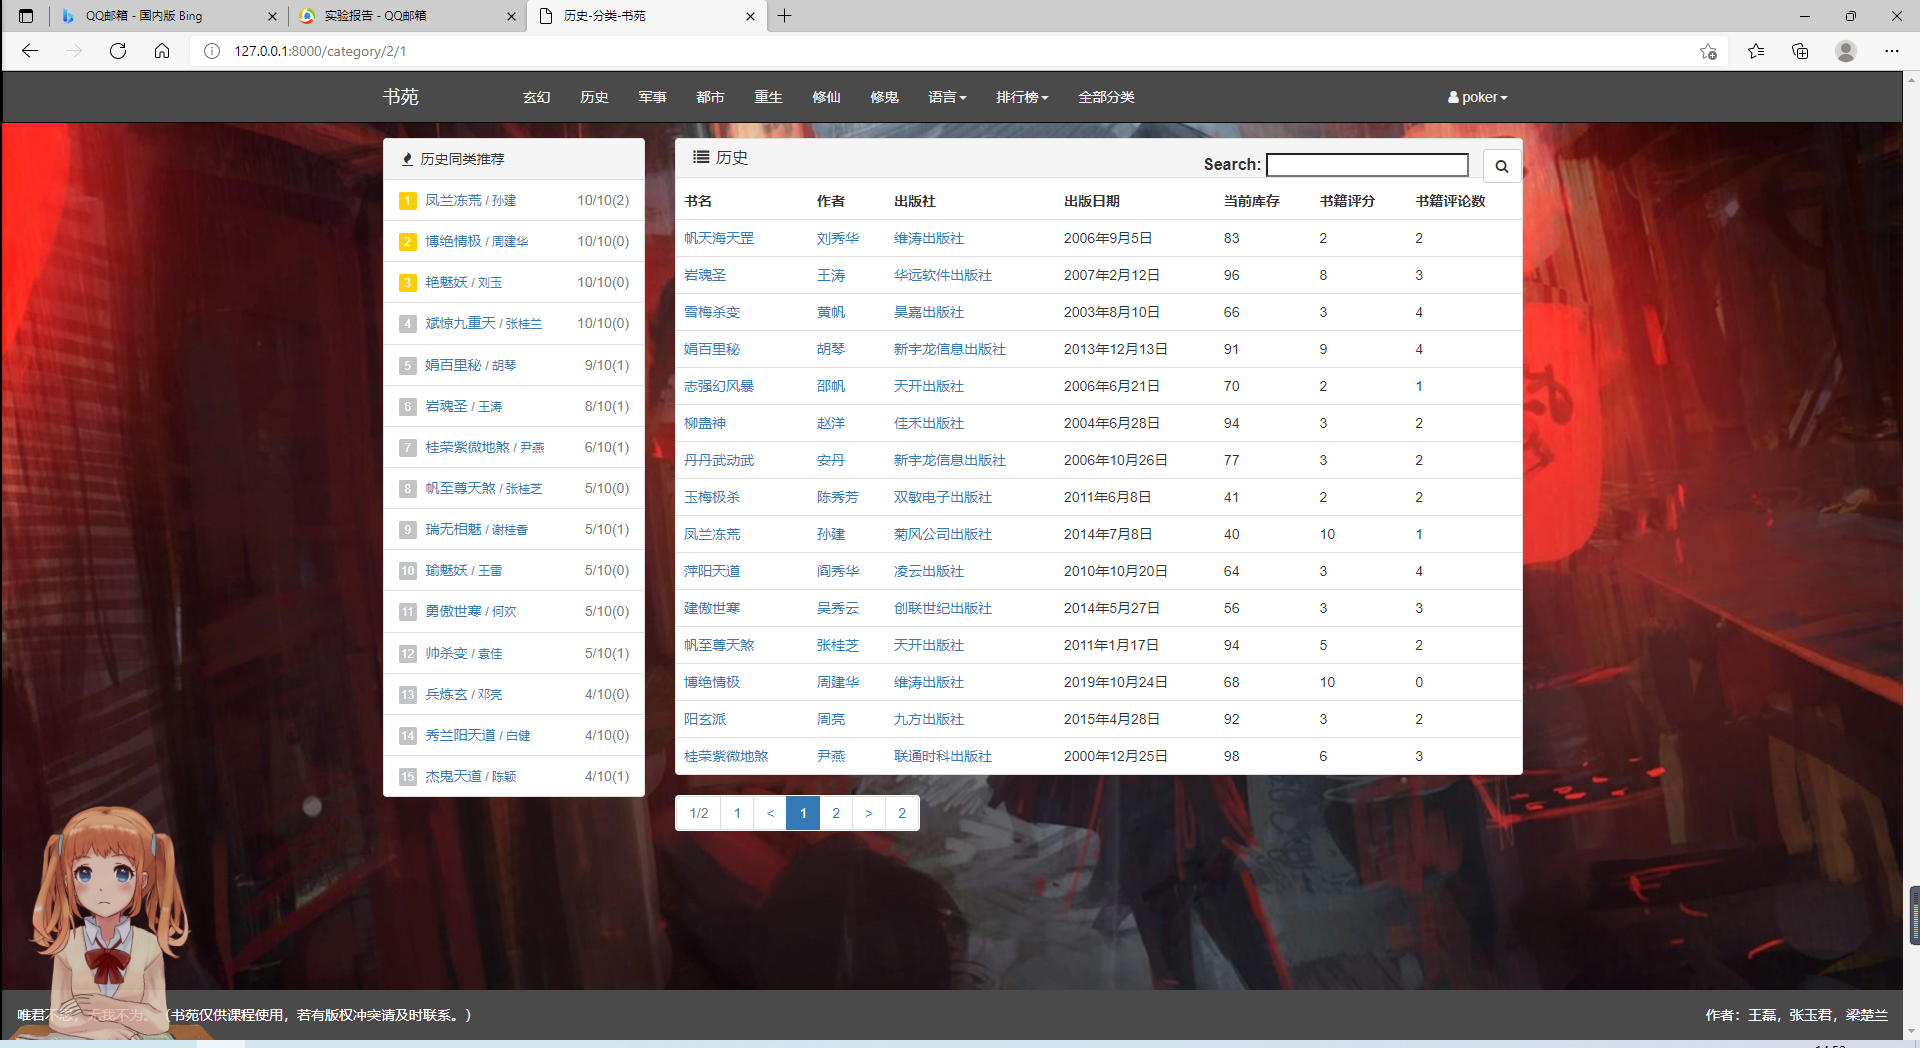This screenshot has height=1048, width=1920.
Task: Click the search magnifier button
Action: point(1501,166)
